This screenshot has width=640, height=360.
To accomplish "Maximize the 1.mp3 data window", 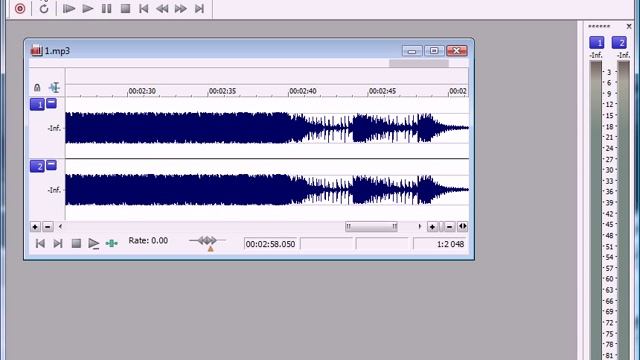I will pos(434,51).
